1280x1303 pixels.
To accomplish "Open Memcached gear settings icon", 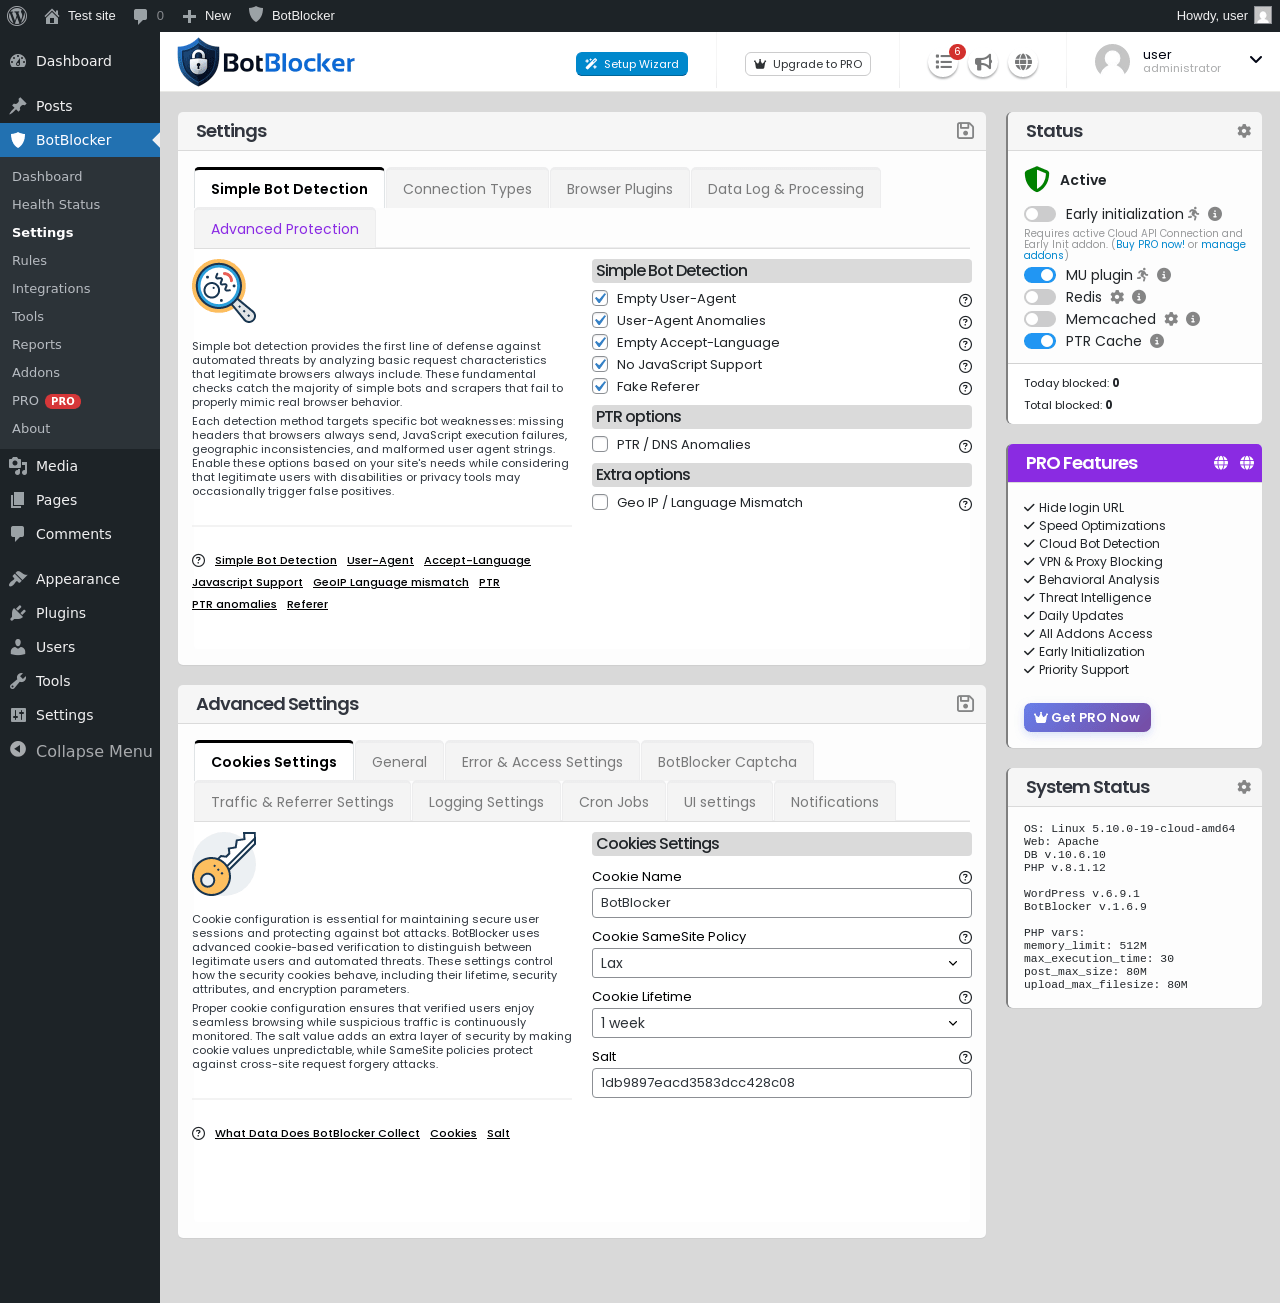I will [1171, 319].
